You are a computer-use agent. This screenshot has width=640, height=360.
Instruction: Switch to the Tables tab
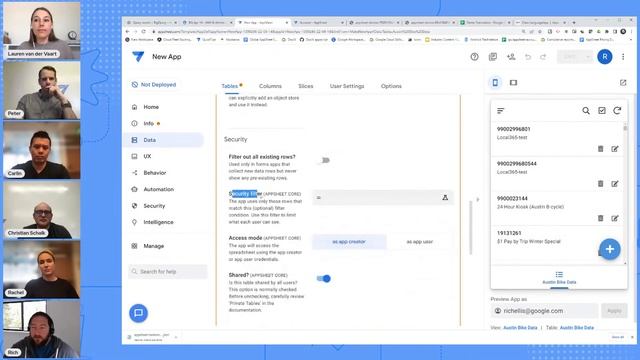click(x=230, y=86)
